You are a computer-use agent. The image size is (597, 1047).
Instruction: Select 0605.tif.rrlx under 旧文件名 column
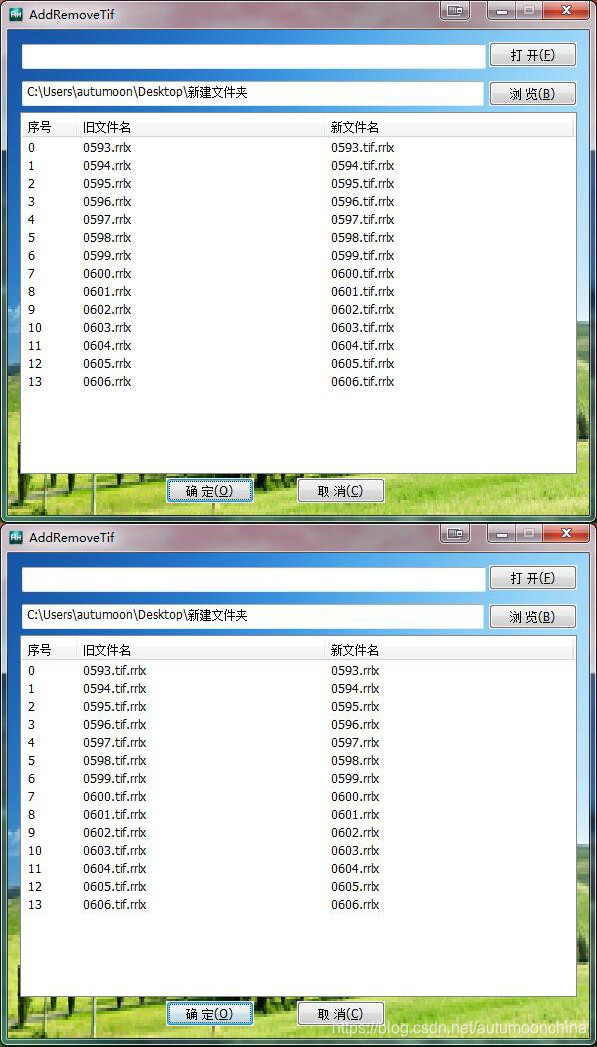tap(115, 887)
